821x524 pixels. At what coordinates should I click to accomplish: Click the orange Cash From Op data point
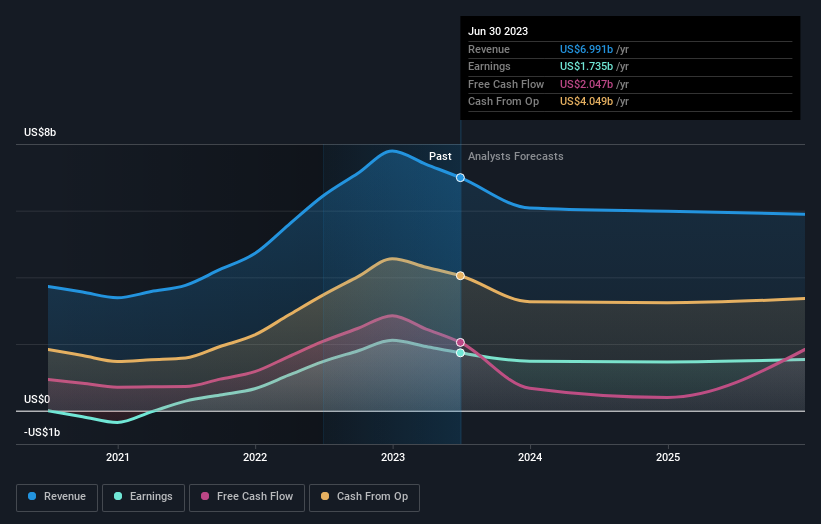460,276
